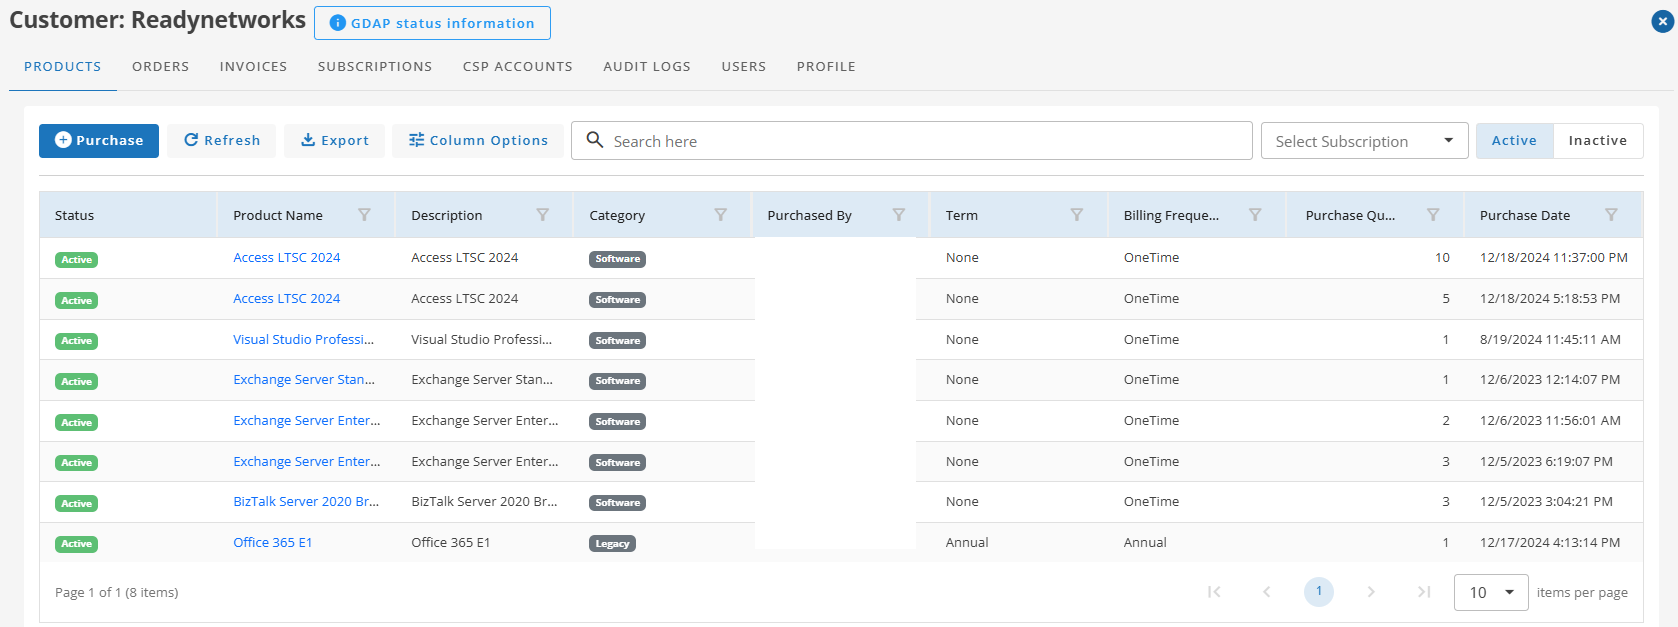Open GDAP status information
Image resolution: width=1678 pixels, height=627 pixels.
point(432,23)
